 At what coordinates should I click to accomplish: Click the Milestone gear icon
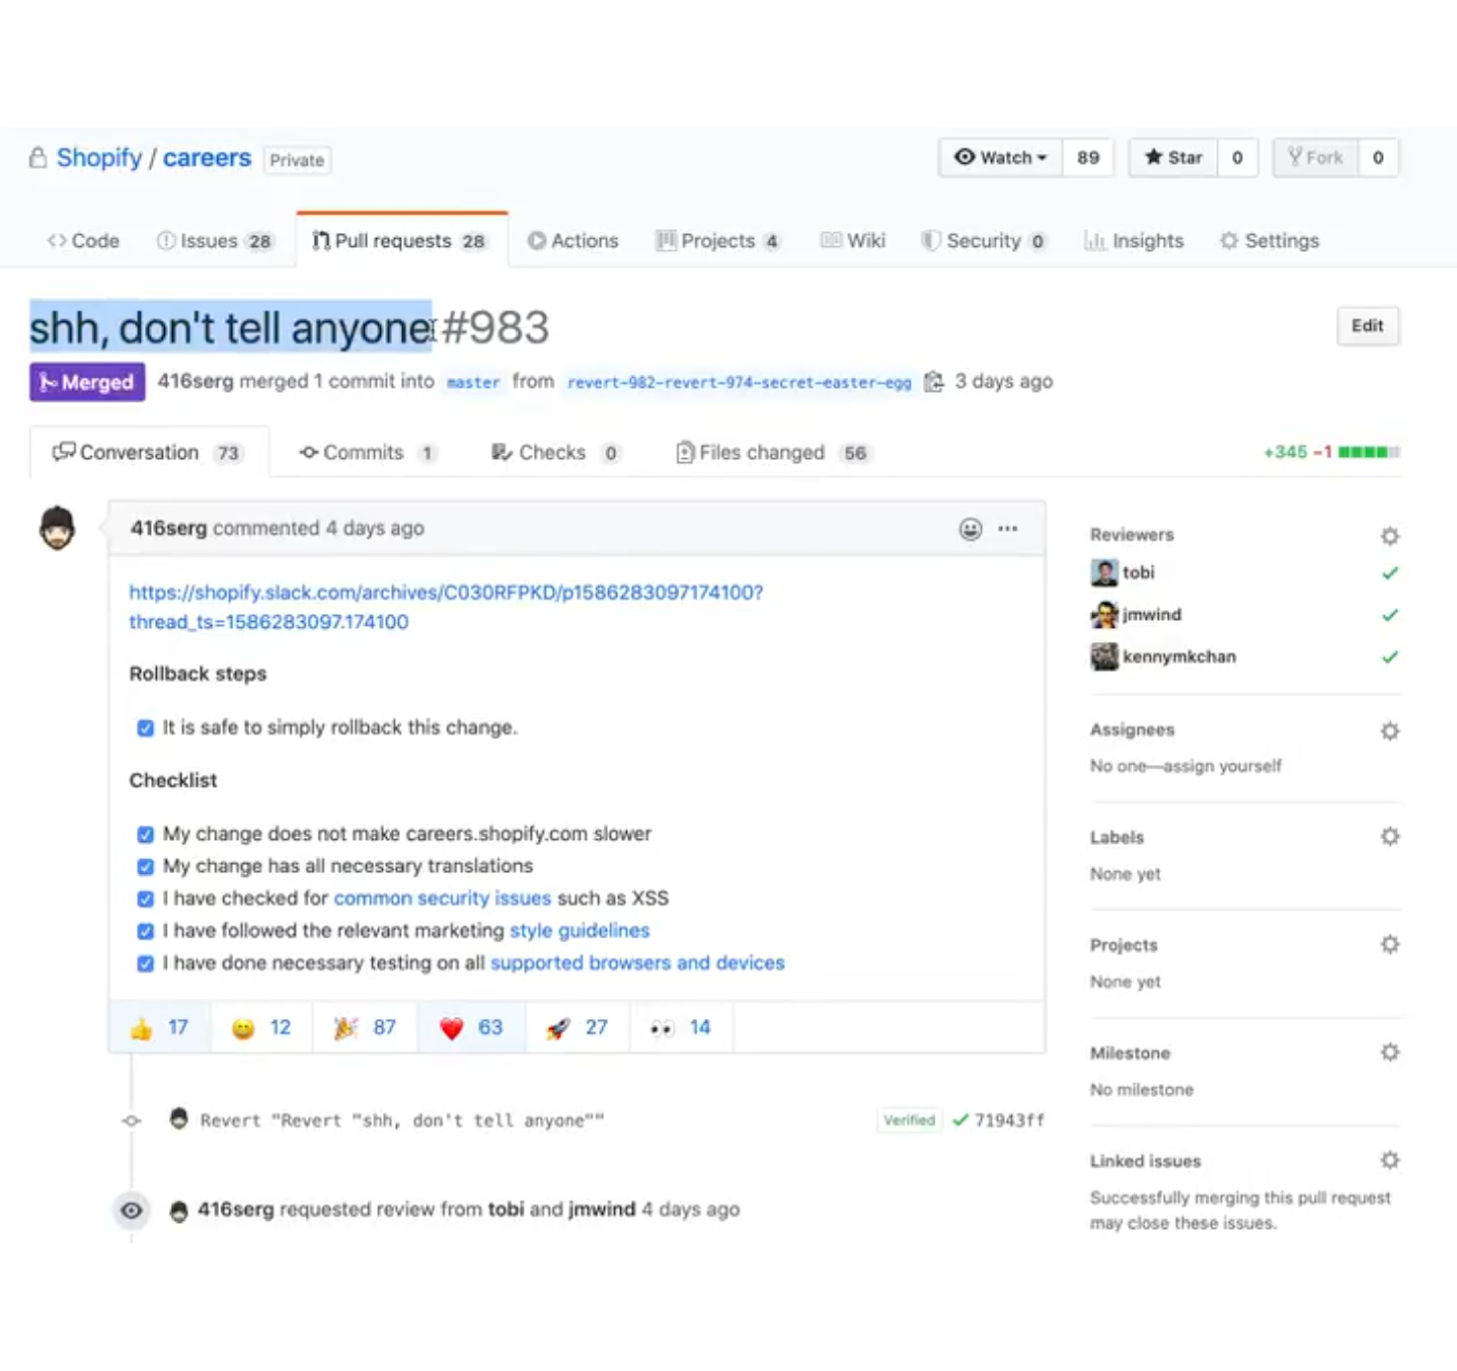(x=1390, y=1052)
